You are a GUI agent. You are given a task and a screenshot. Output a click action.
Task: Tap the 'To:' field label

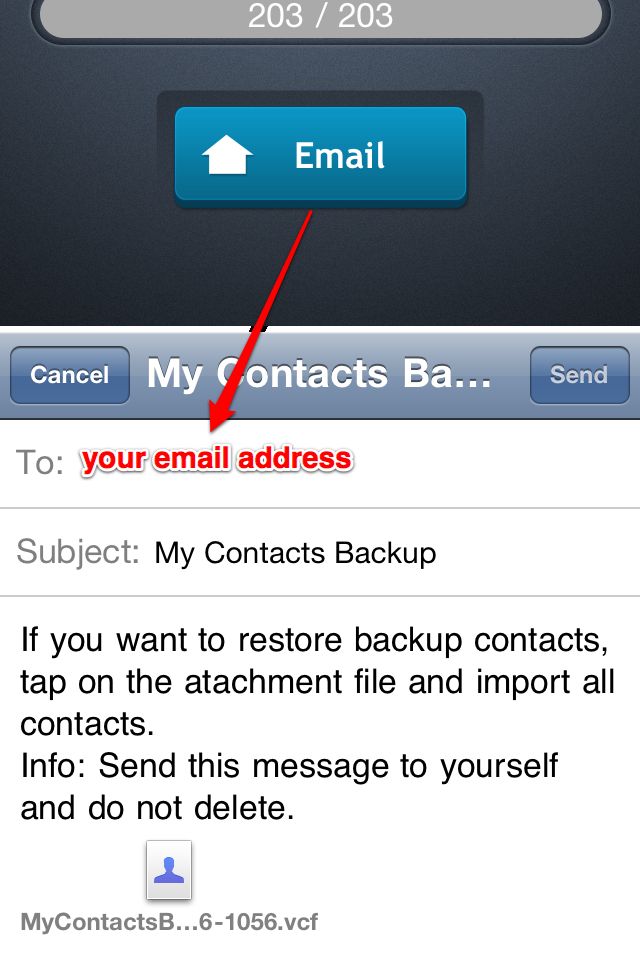40,462
